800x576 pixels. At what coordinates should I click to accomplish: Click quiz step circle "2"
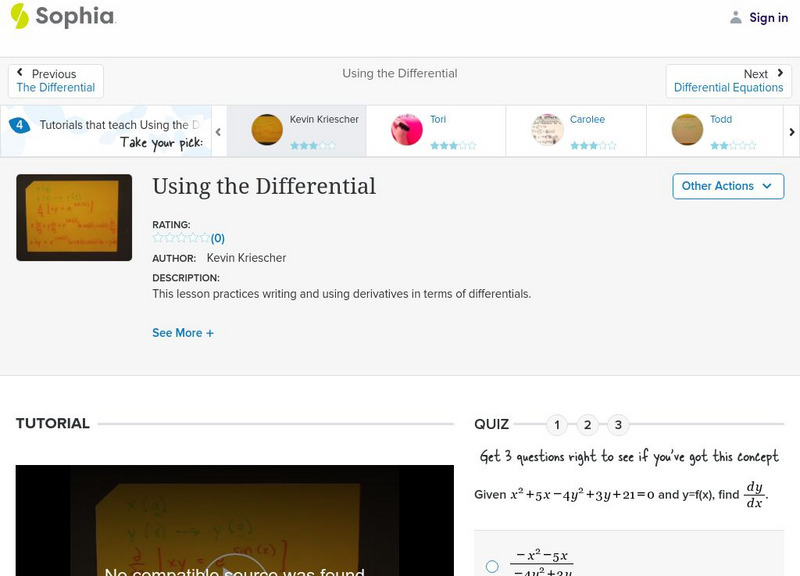[587, 425]
